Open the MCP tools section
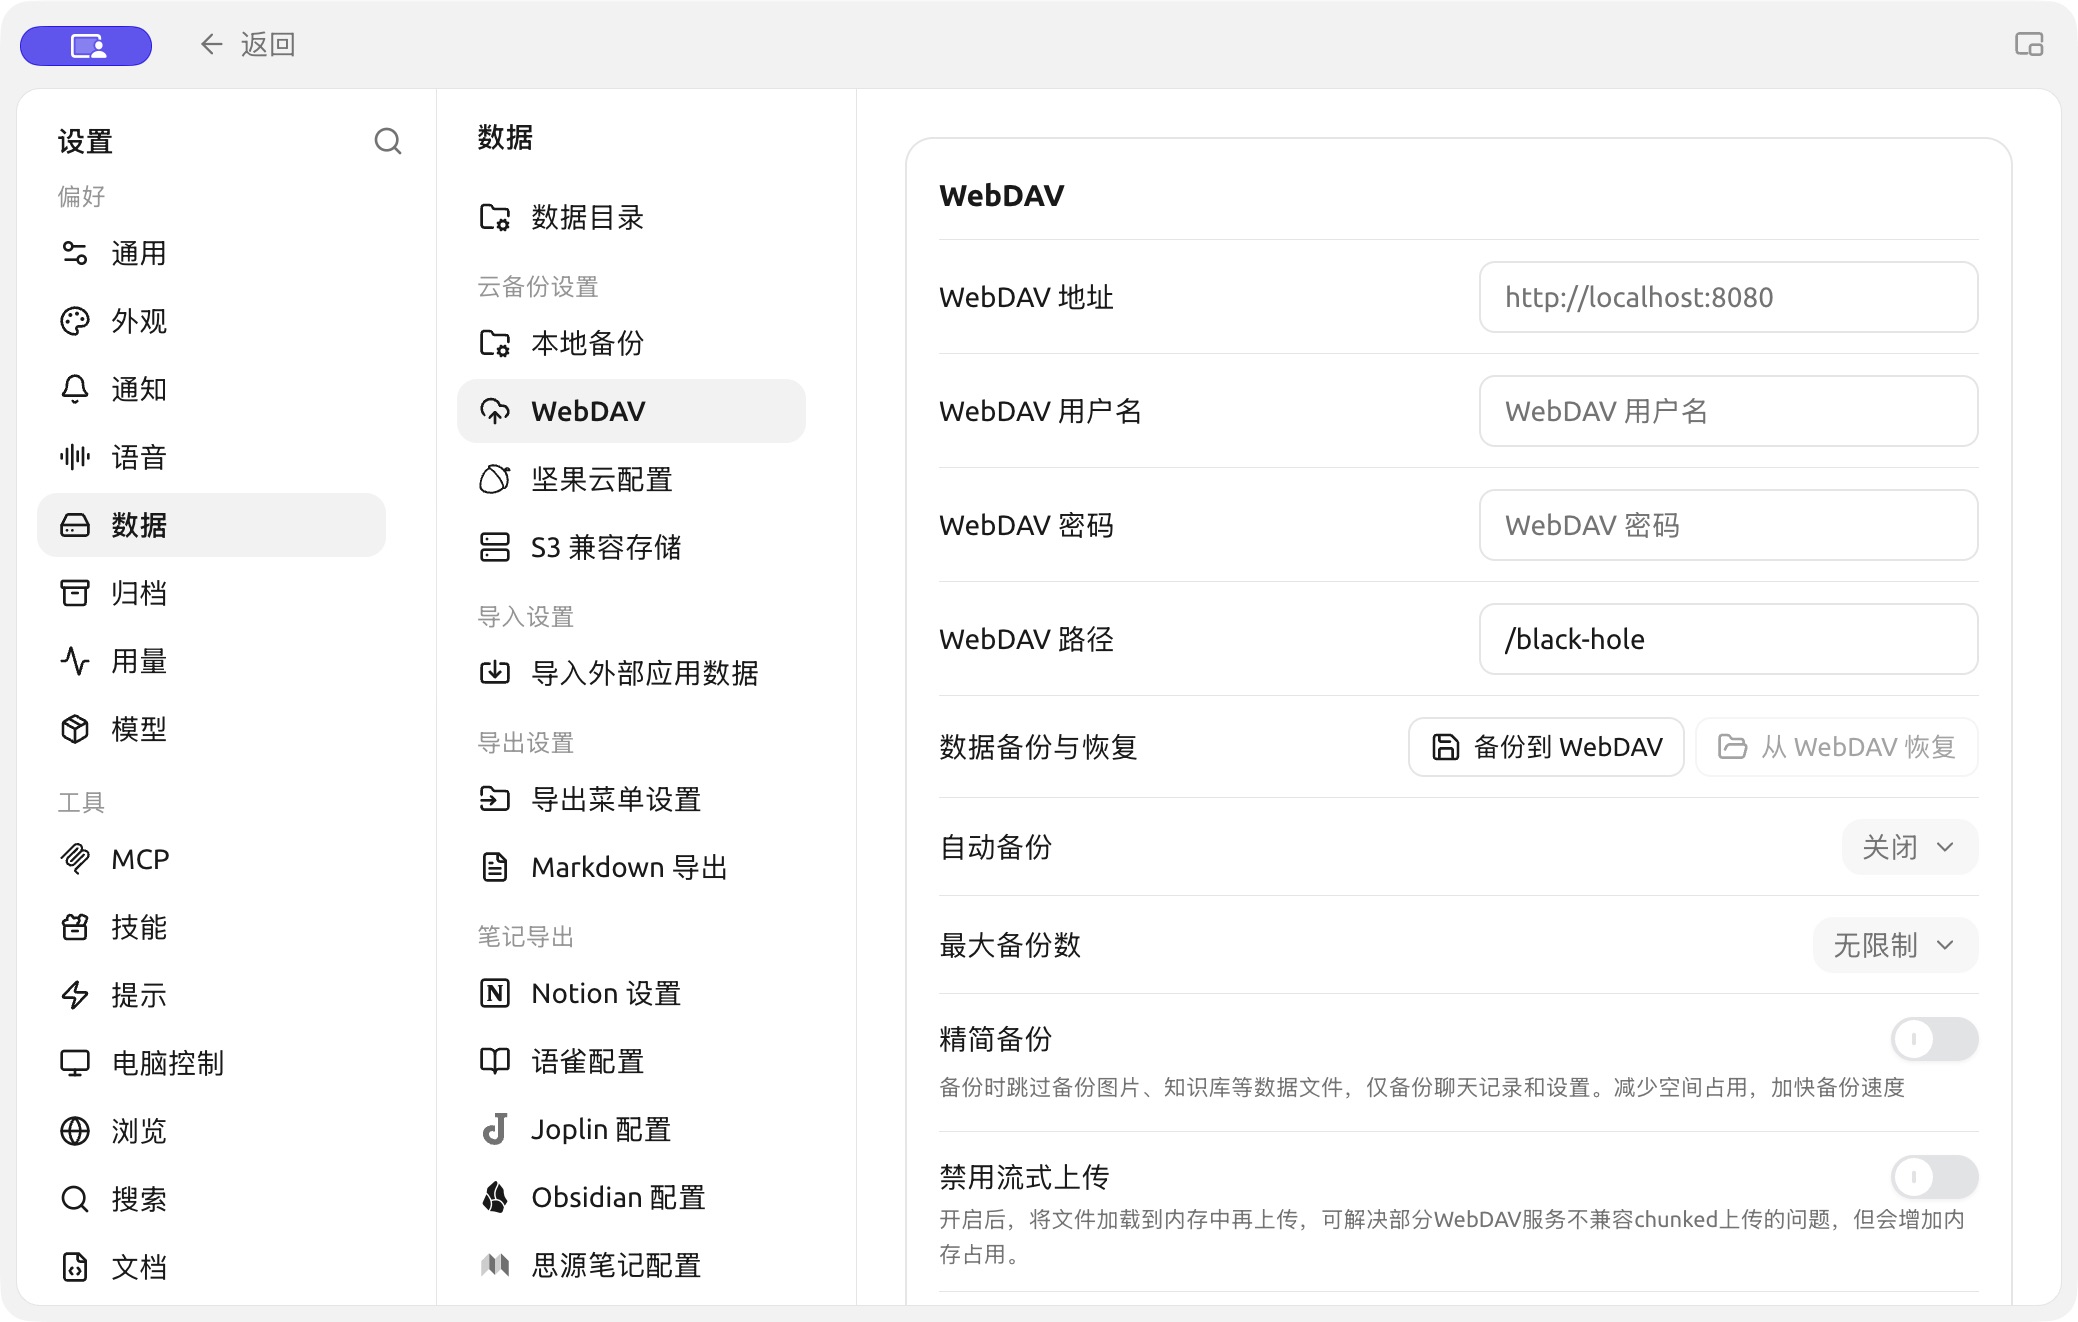 click(x=211, y=859)
